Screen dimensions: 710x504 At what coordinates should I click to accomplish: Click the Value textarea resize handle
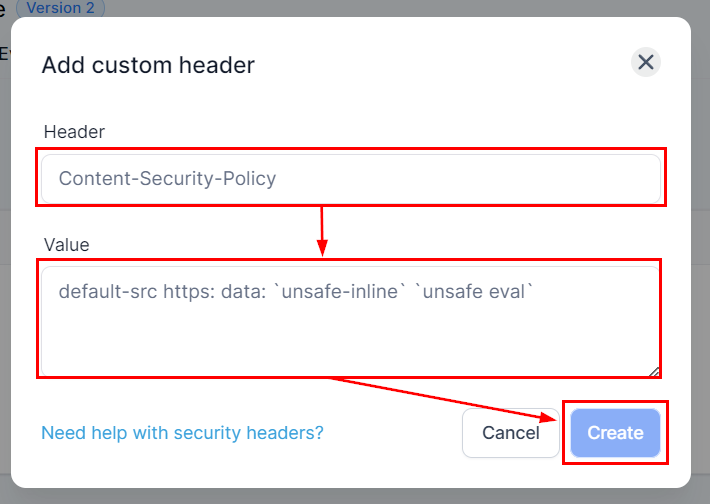pyautogui.click(x=654, y=372)
